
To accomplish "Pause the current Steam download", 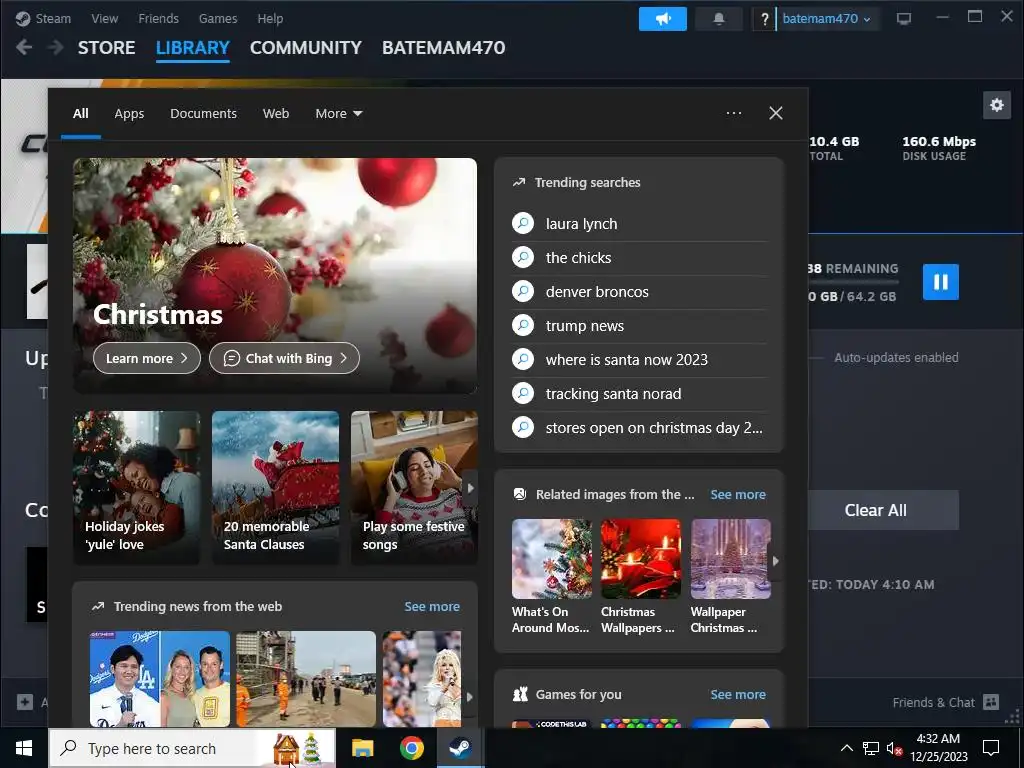I will pyautogui.click(x=940, y=281).
